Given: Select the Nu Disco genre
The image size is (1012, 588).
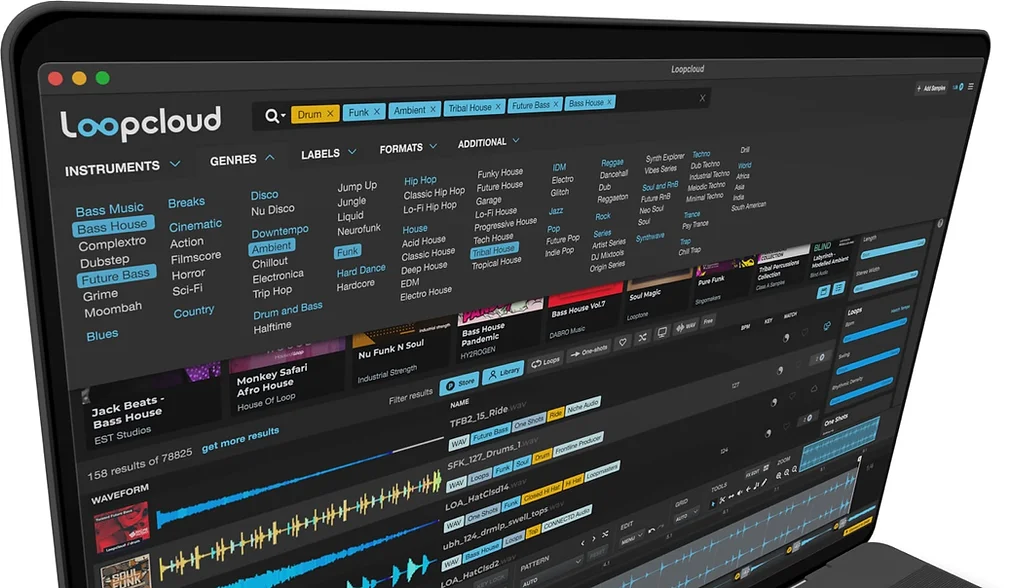Looking at the screenshot, I should 273,210.
